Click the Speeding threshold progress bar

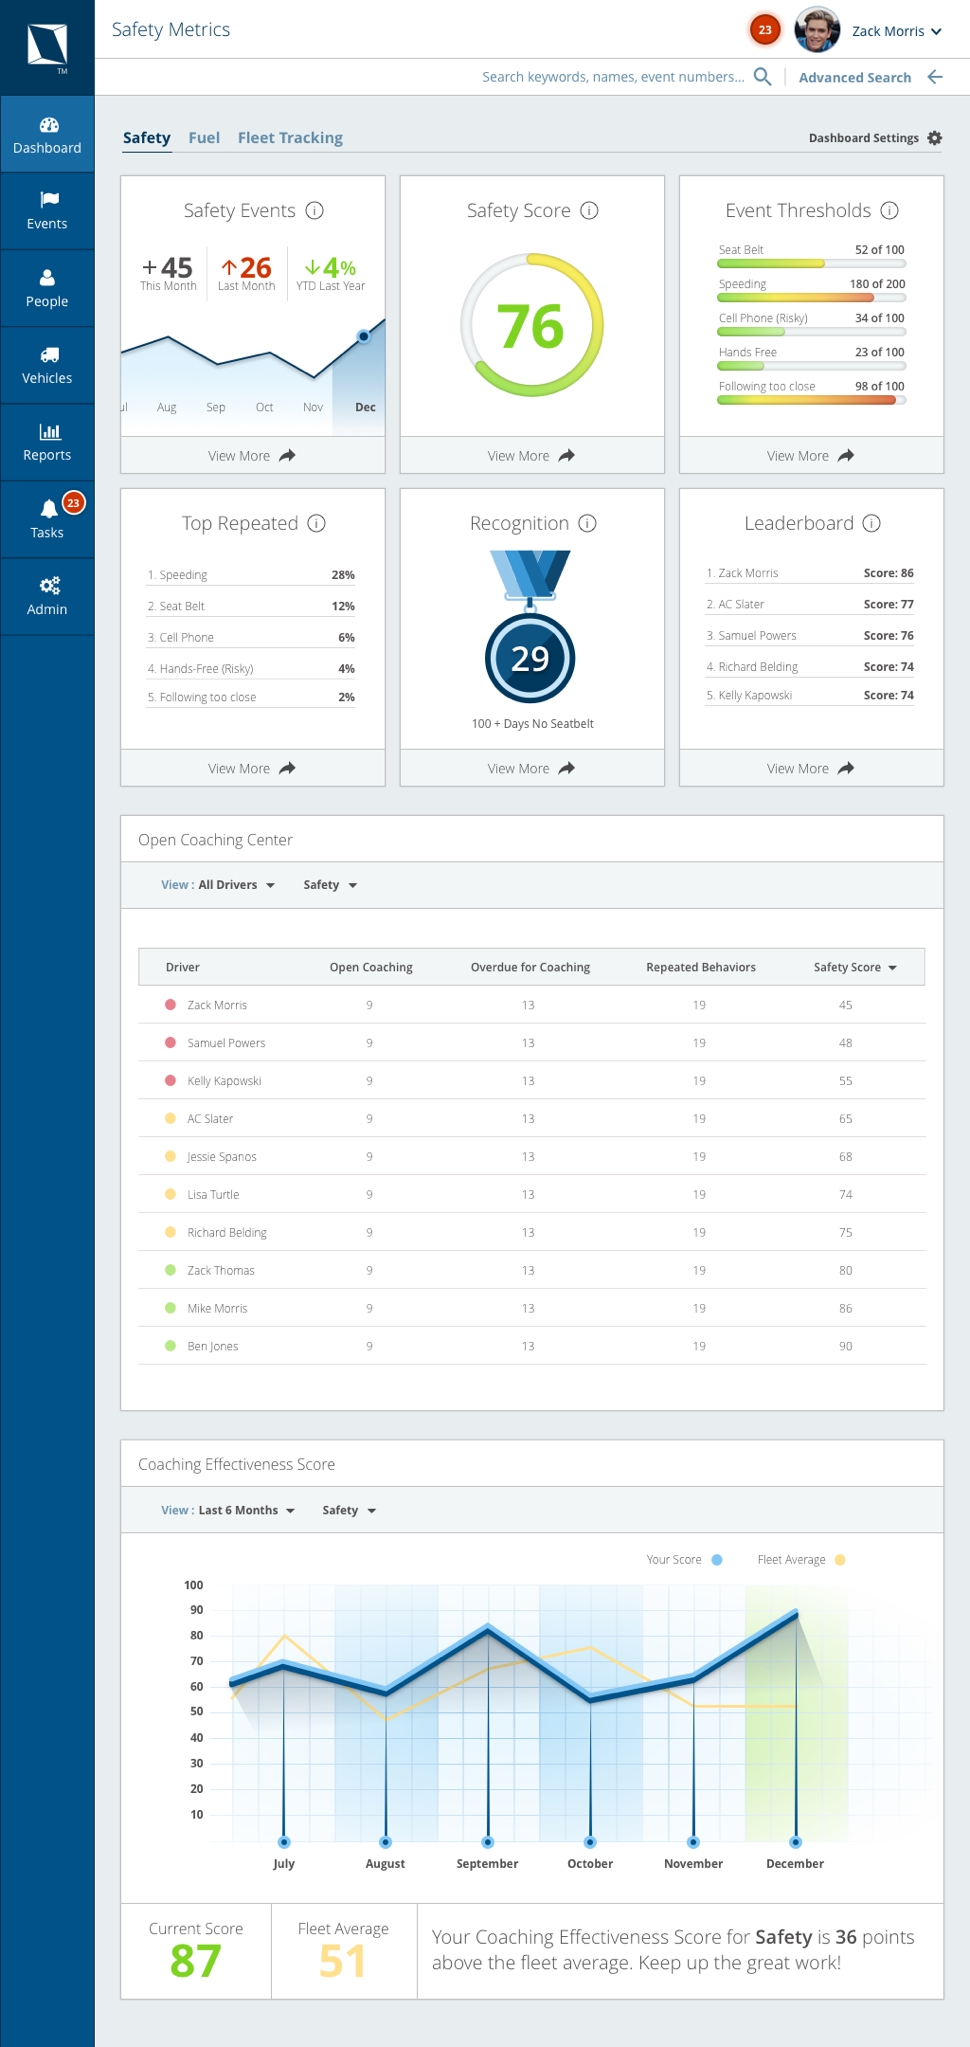coord(812,298)
